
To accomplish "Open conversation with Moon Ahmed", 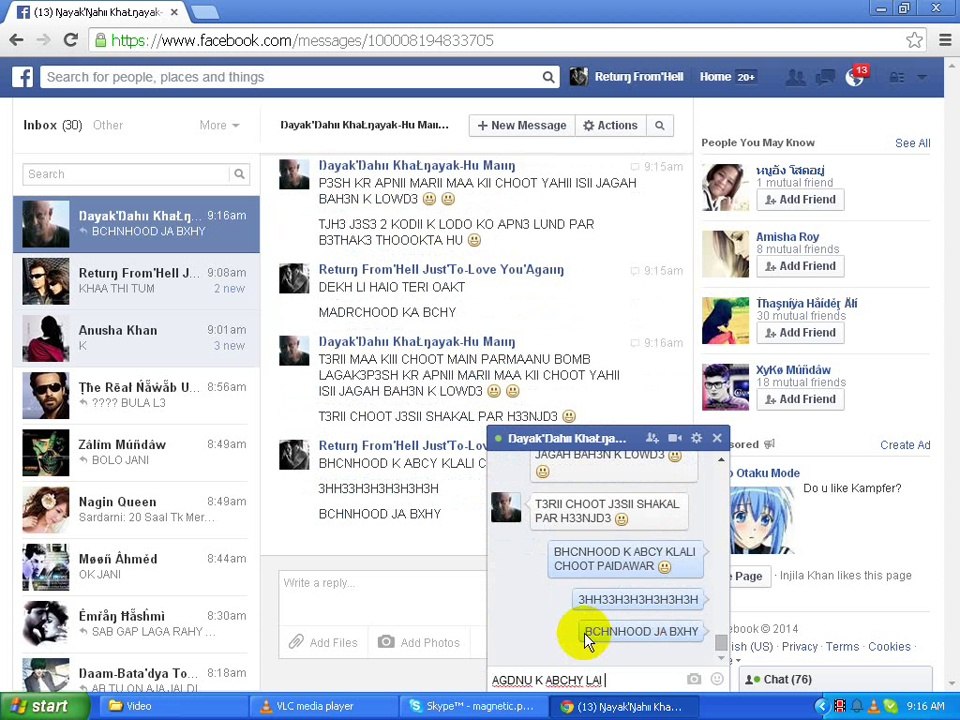I will point(136,567).
